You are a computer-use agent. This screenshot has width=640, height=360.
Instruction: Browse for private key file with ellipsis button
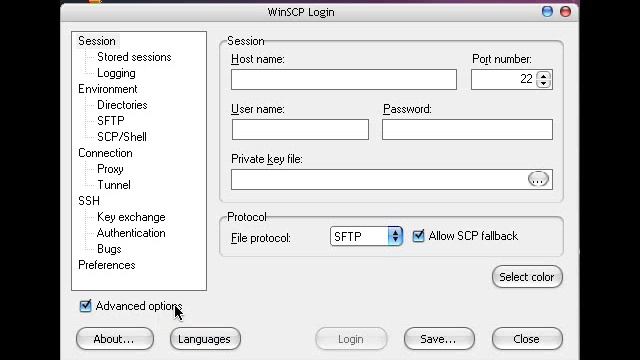pyautogui.click(x=538, y=179)
